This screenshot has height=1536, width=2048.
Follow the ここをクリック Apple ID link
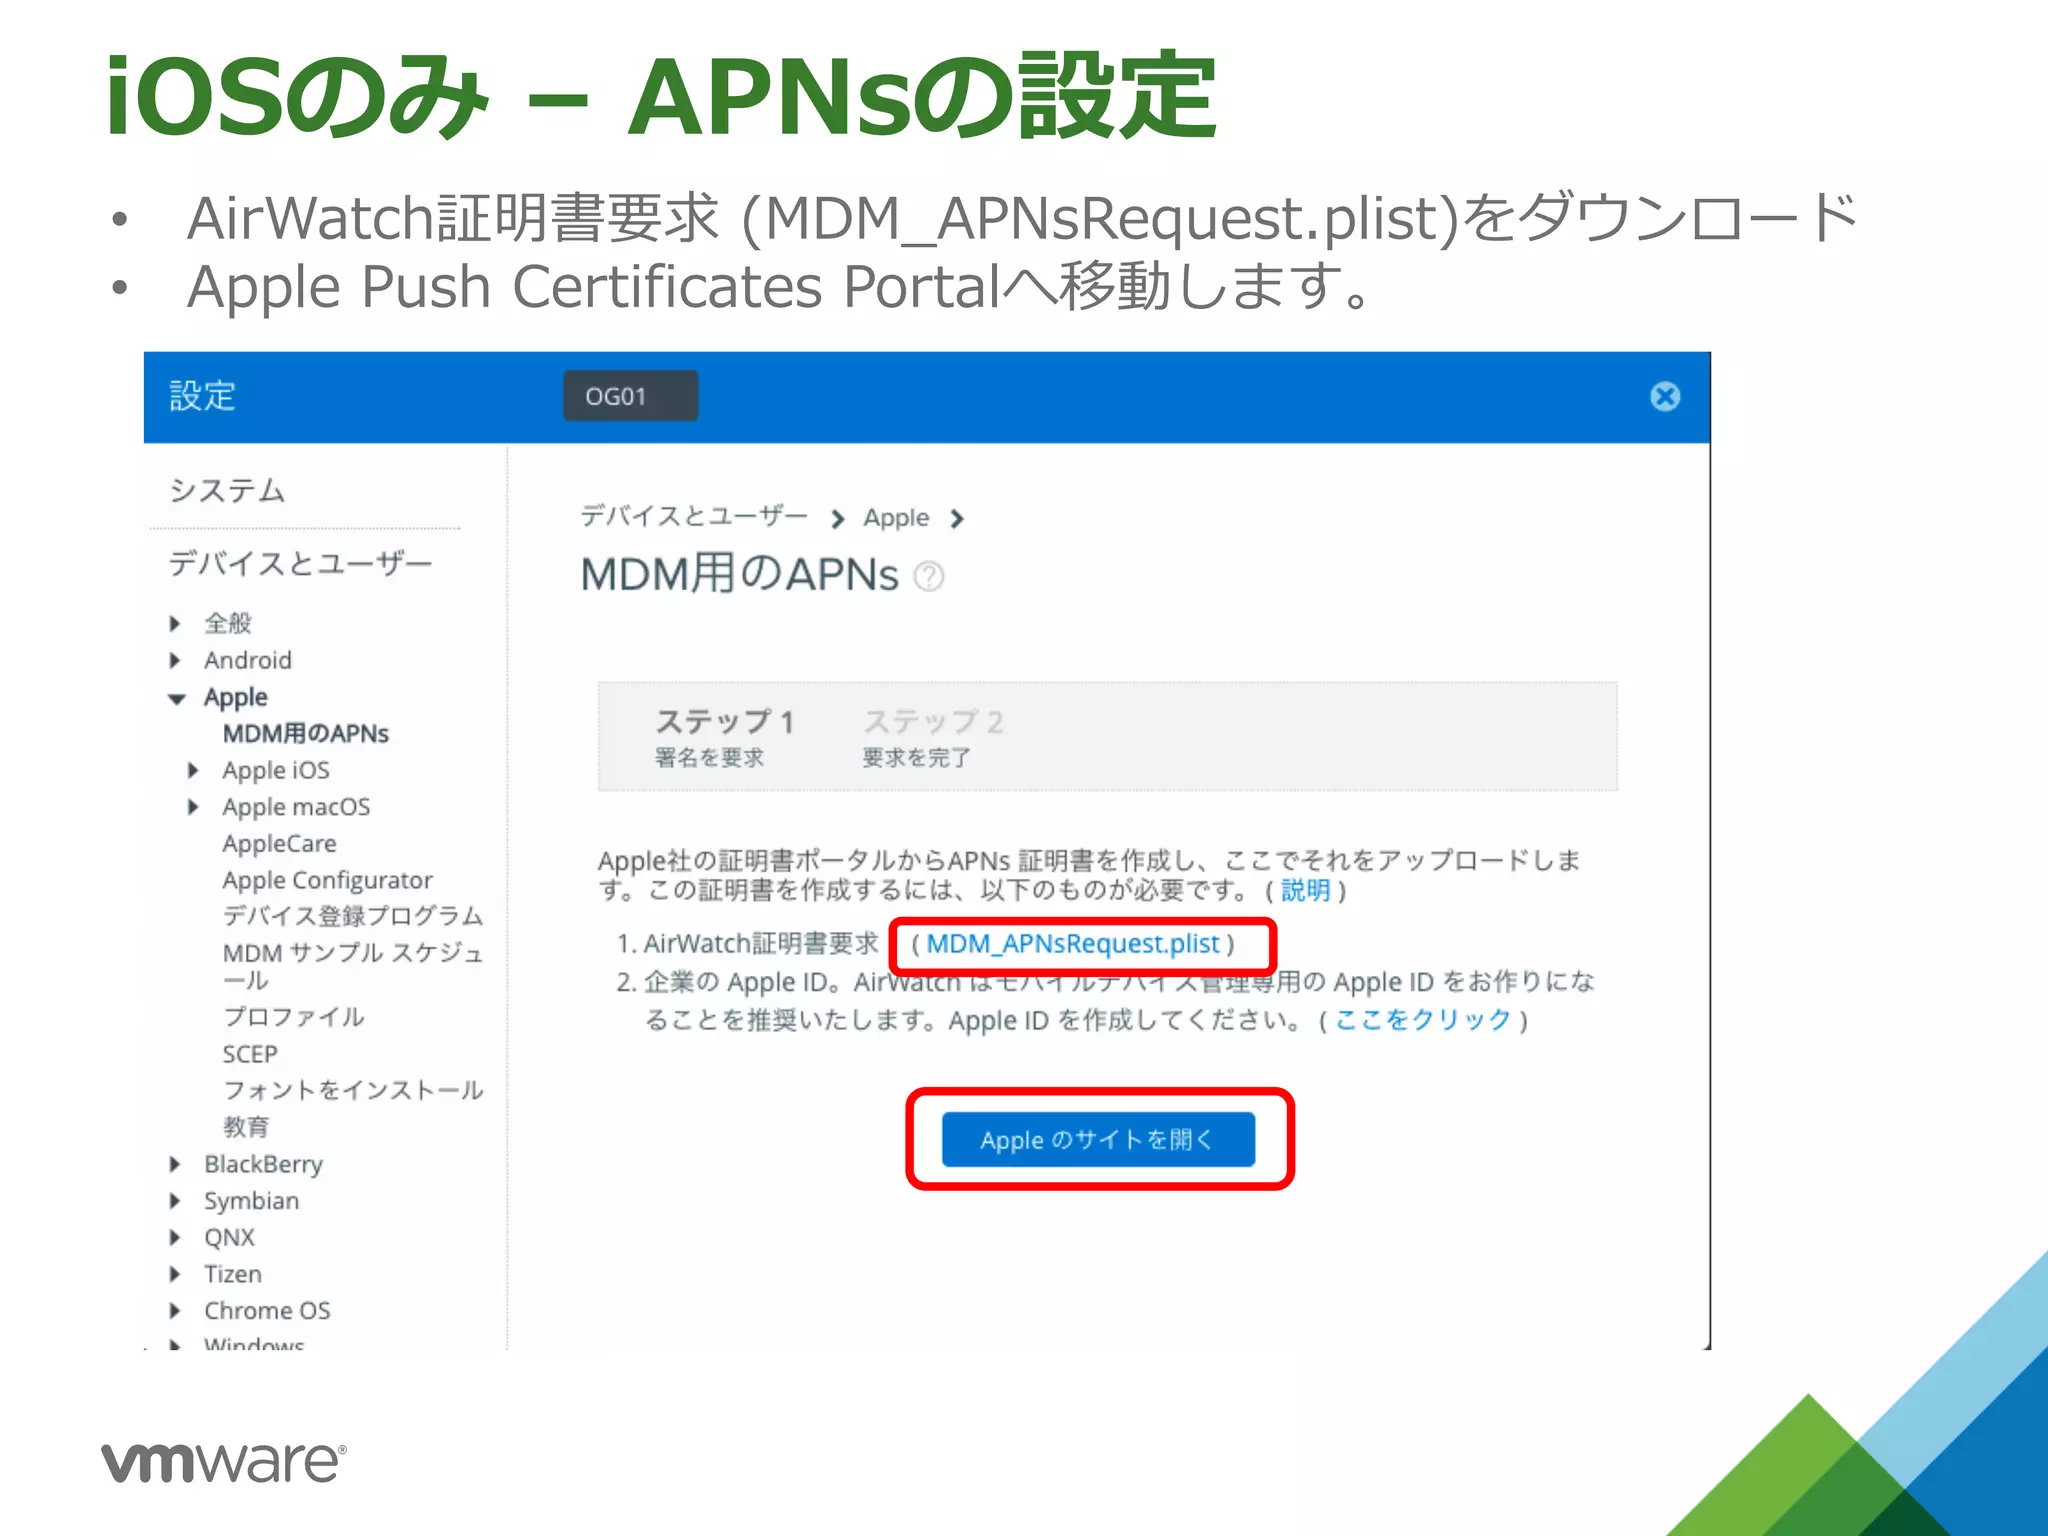(x=1423, y=1020)
